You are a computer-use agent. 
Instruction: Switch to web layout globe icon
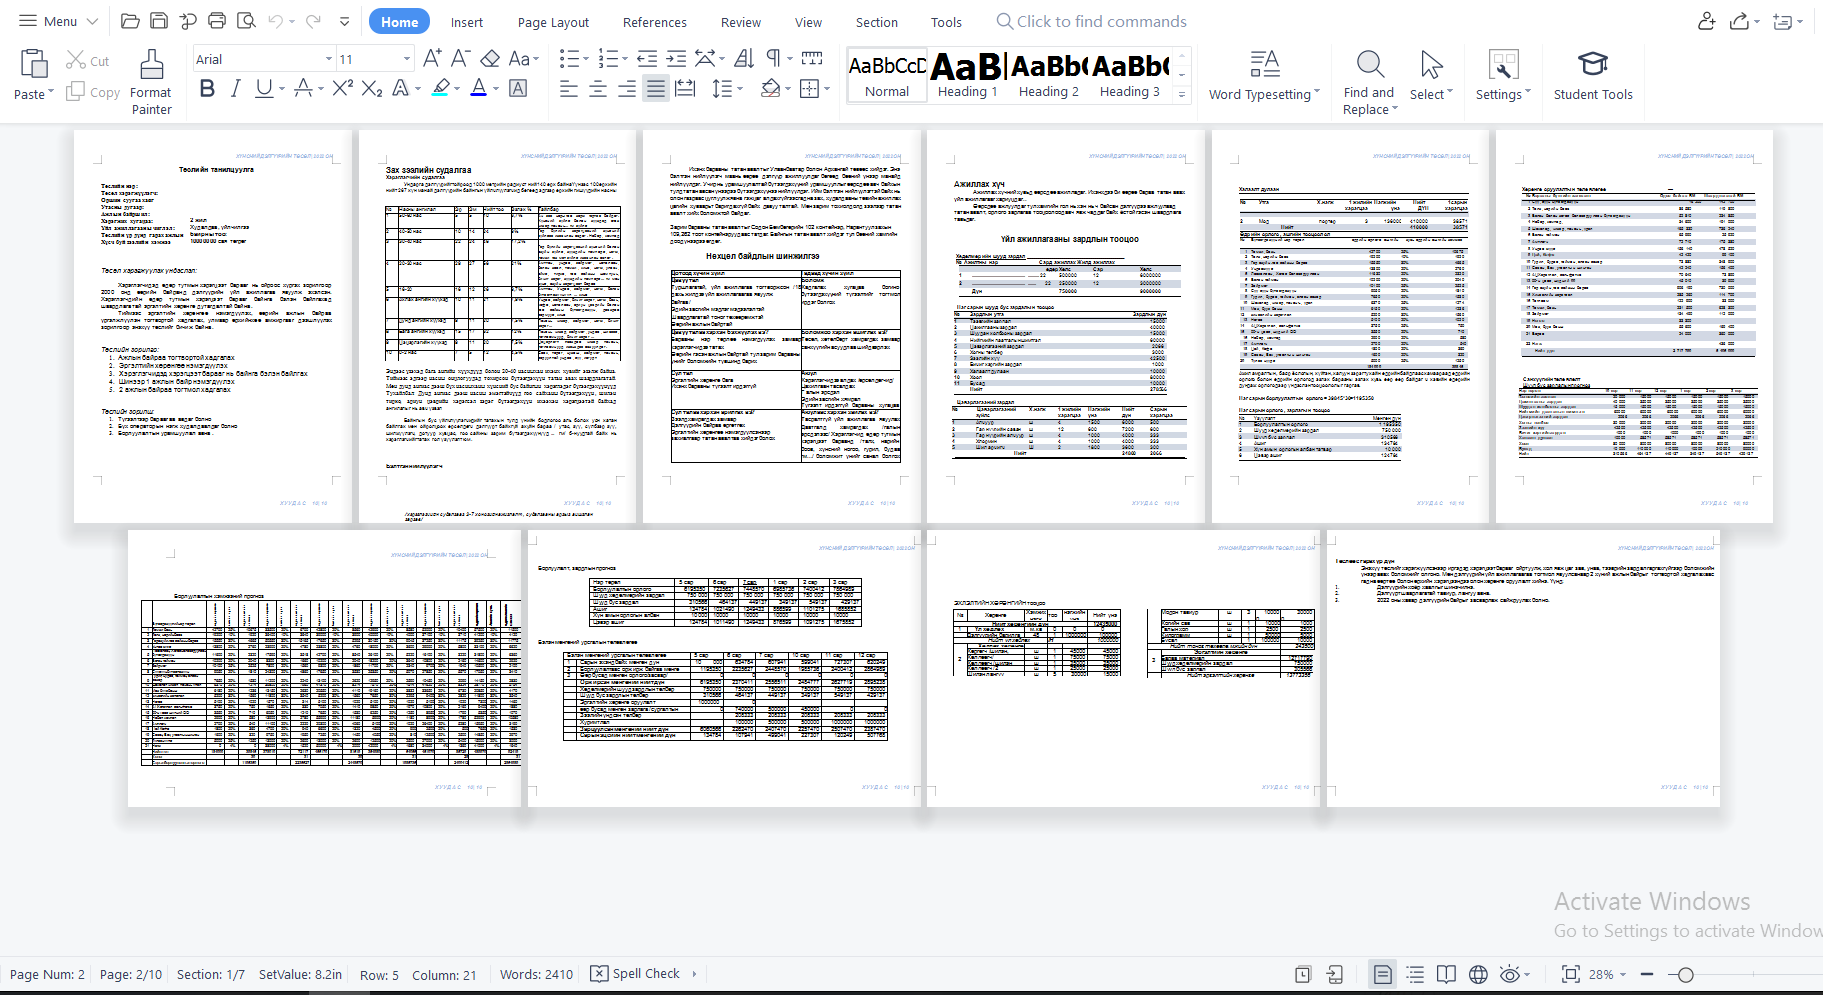pyautogui.click(x=1478, y=974)
